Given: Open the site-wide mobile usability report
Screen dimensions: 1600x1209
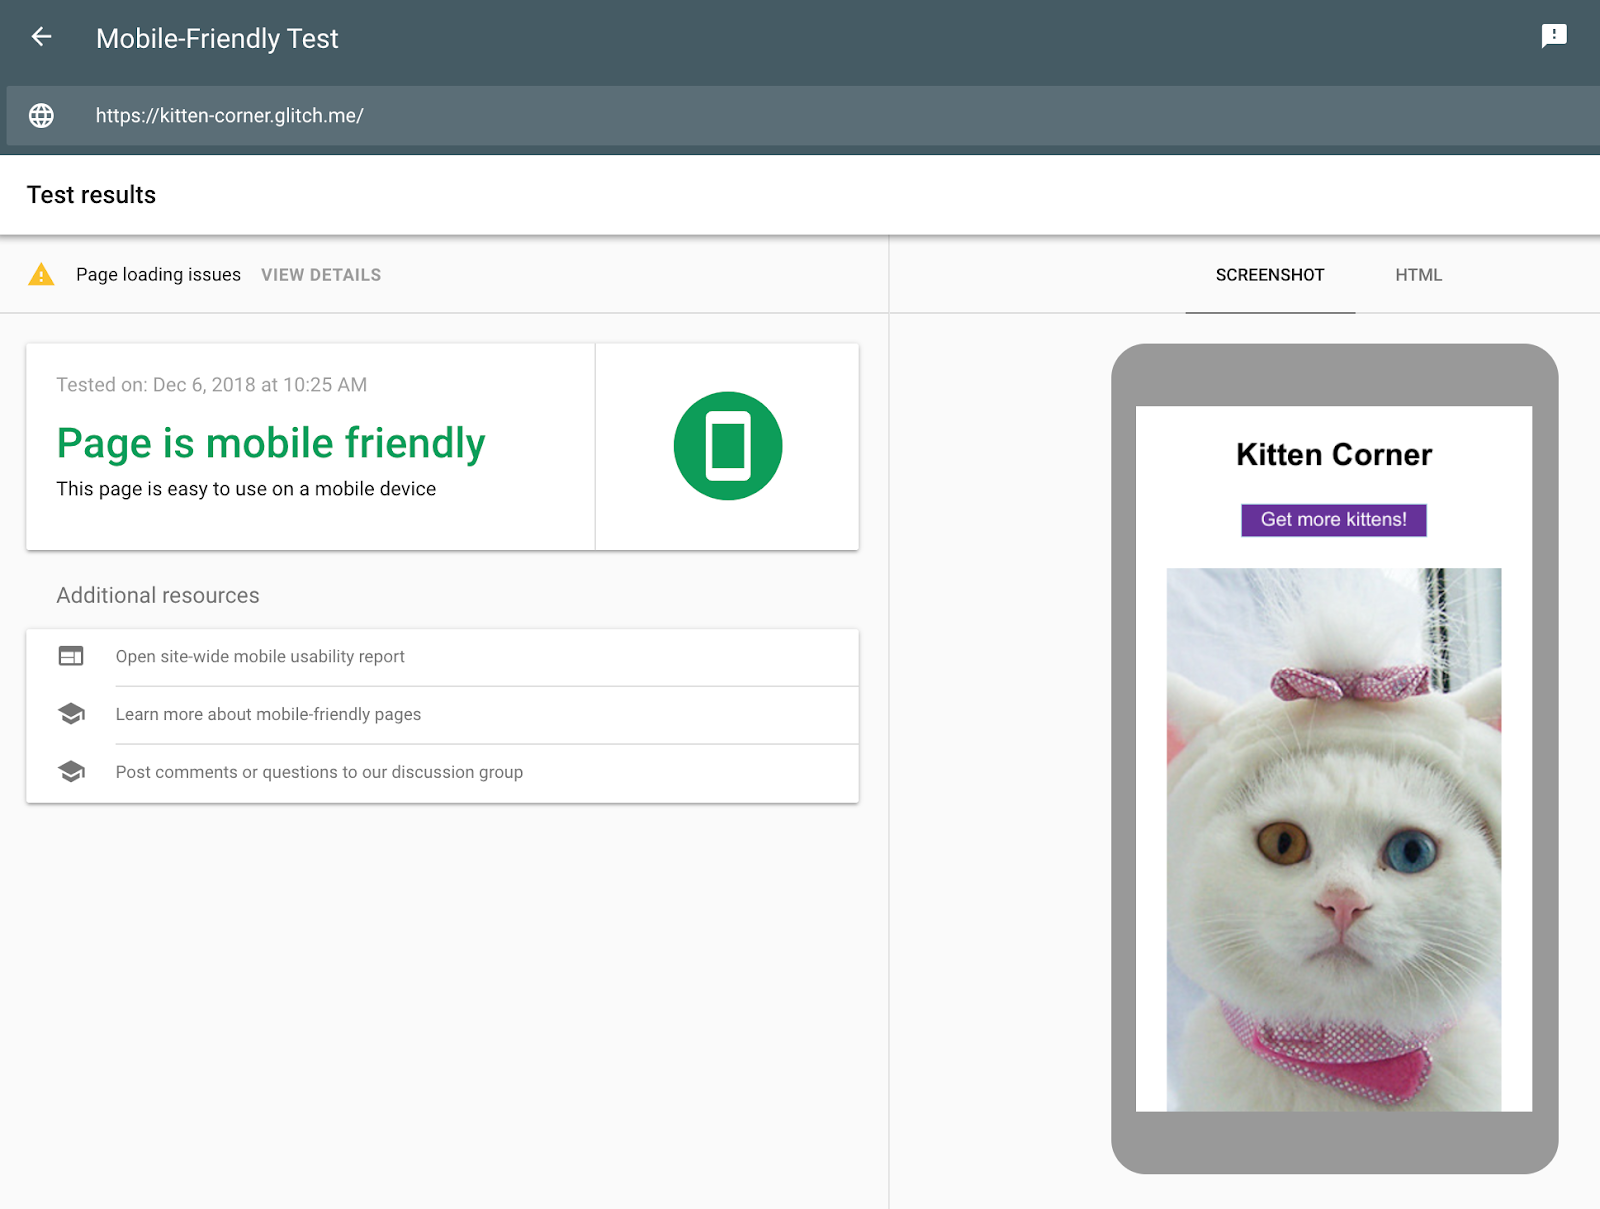Looking at the screenshot, I should (260, 657).
